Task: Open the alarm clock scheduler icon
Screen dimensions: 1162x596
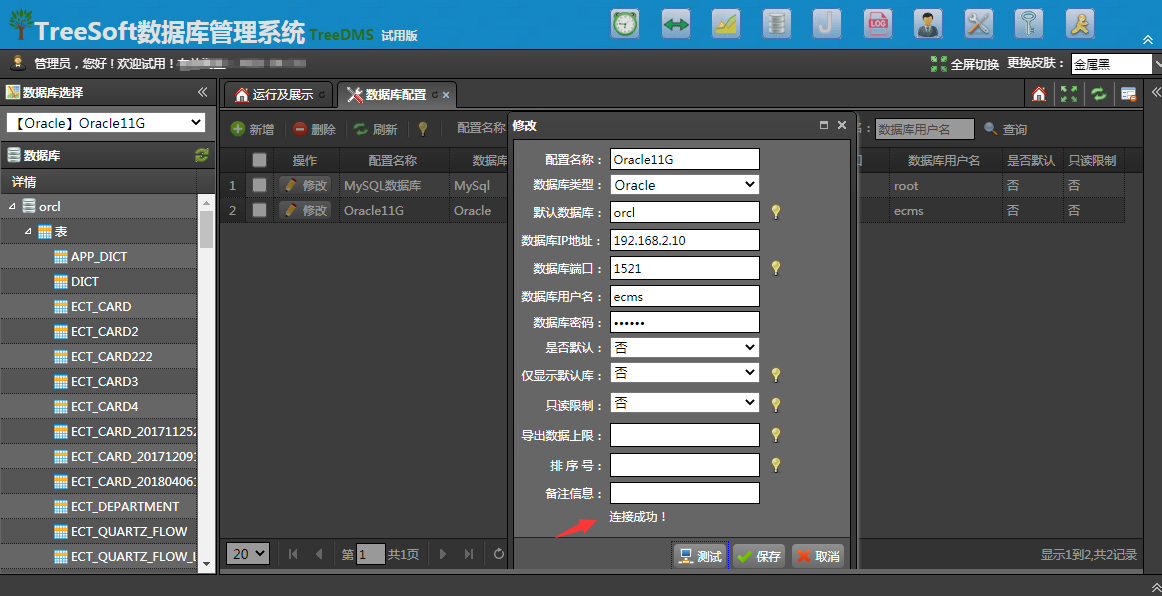Action: tap(625, 24)
